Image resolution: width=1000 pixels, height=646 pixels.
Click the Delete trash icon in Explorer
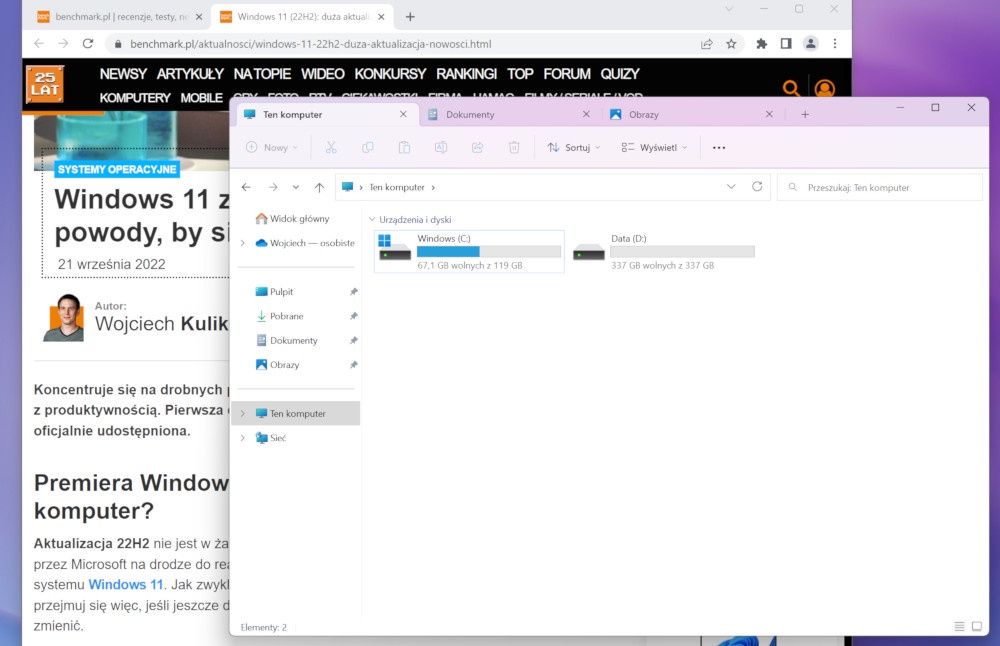(x=514, y=147)
